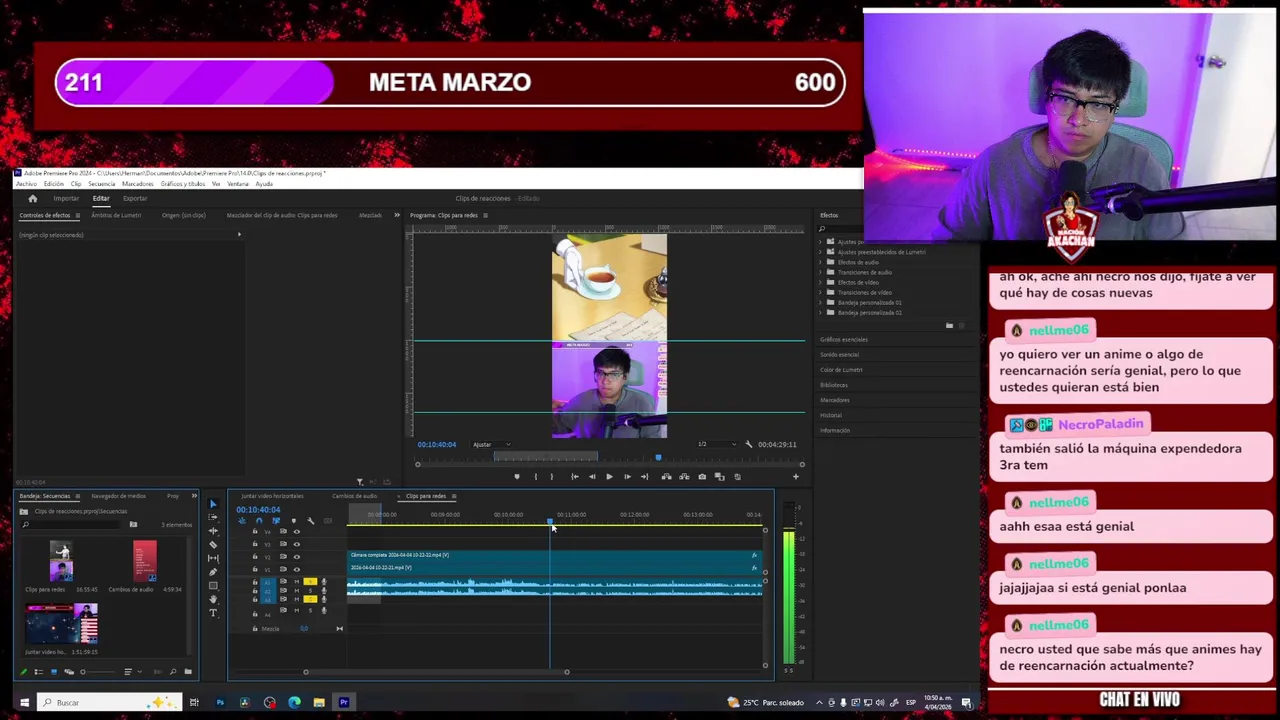The width and height of the screenshot is (1280, 720).
Task: Select the Razor tool
Action: pos(213,545)
